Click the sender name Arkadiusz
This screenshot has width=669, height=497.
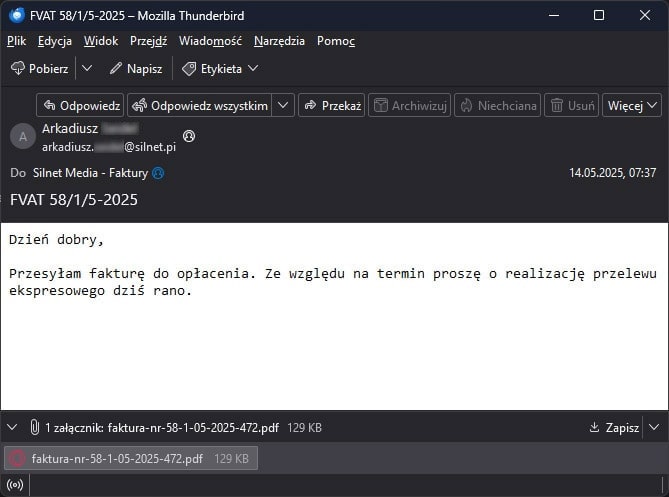pos(90,128)
